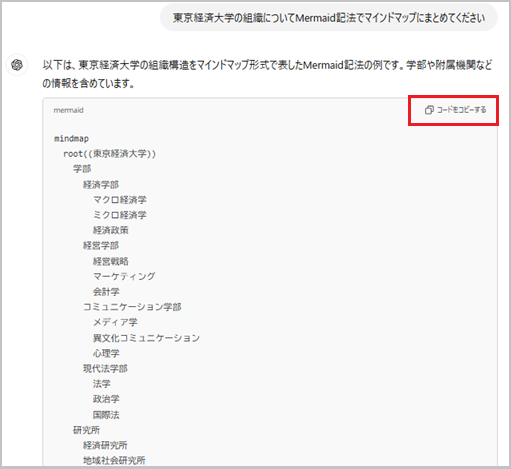Click the '経営戦略' line
The width and height of the screenshot is (511, 469).
[111, 261]
